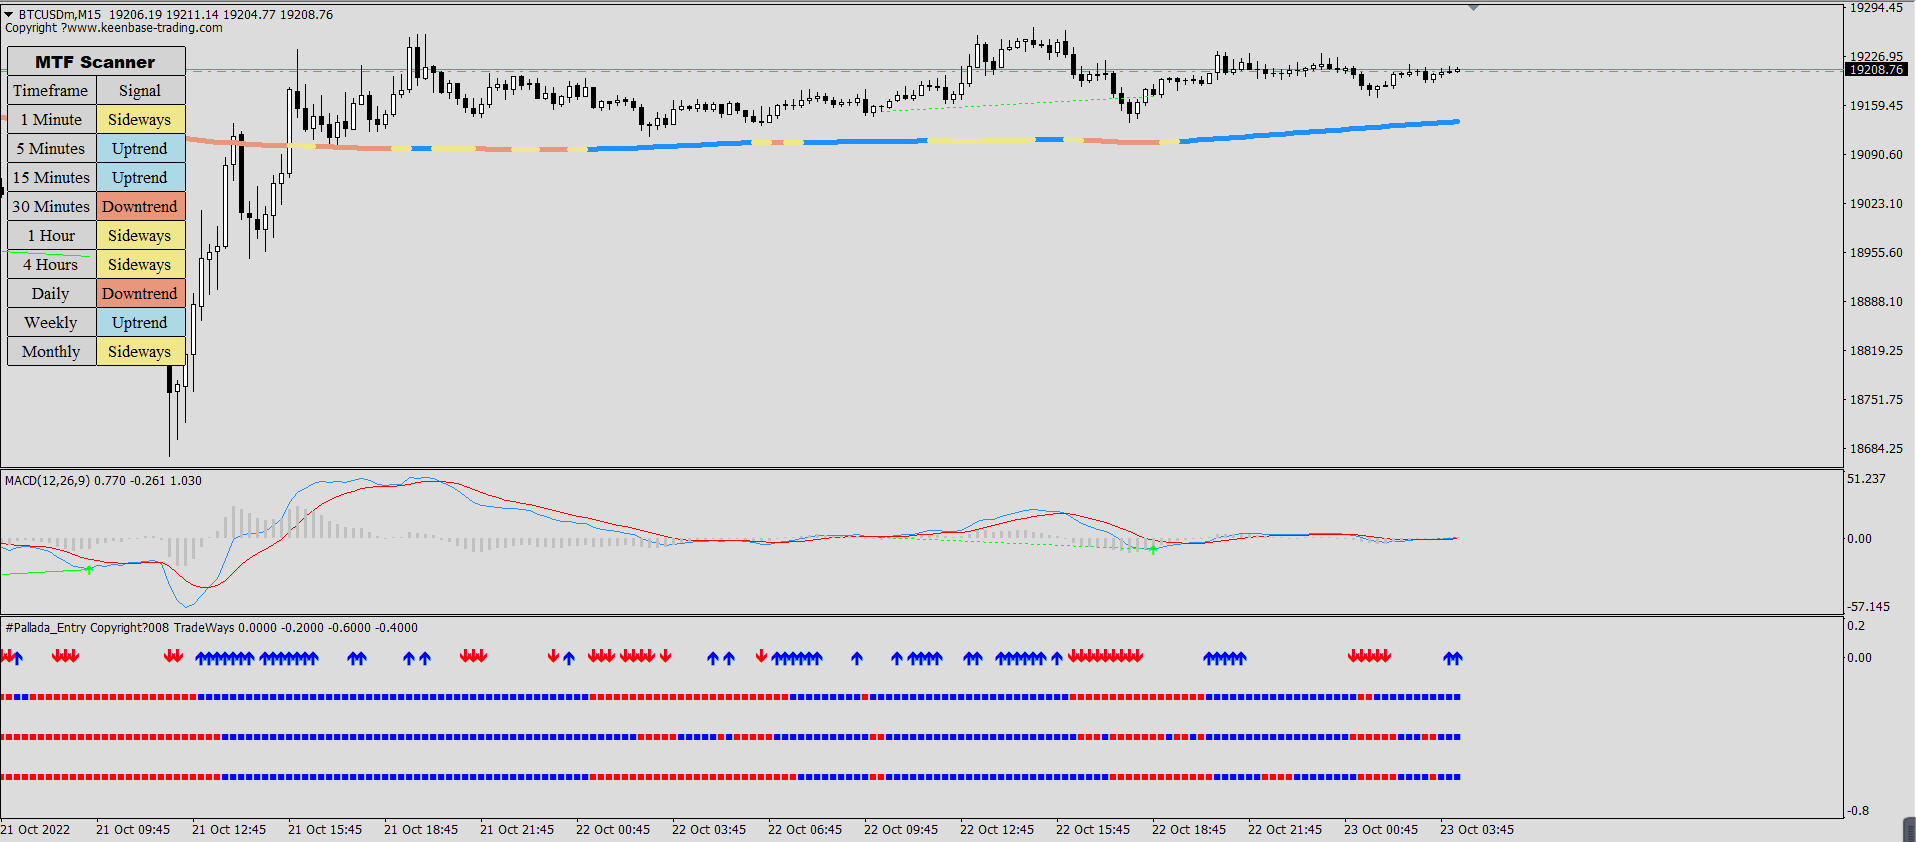The width and height of the screenshot is (1916, 842).
Task: Select the Uptrend signal for 5 Minutes
Action: click(140, 149)
